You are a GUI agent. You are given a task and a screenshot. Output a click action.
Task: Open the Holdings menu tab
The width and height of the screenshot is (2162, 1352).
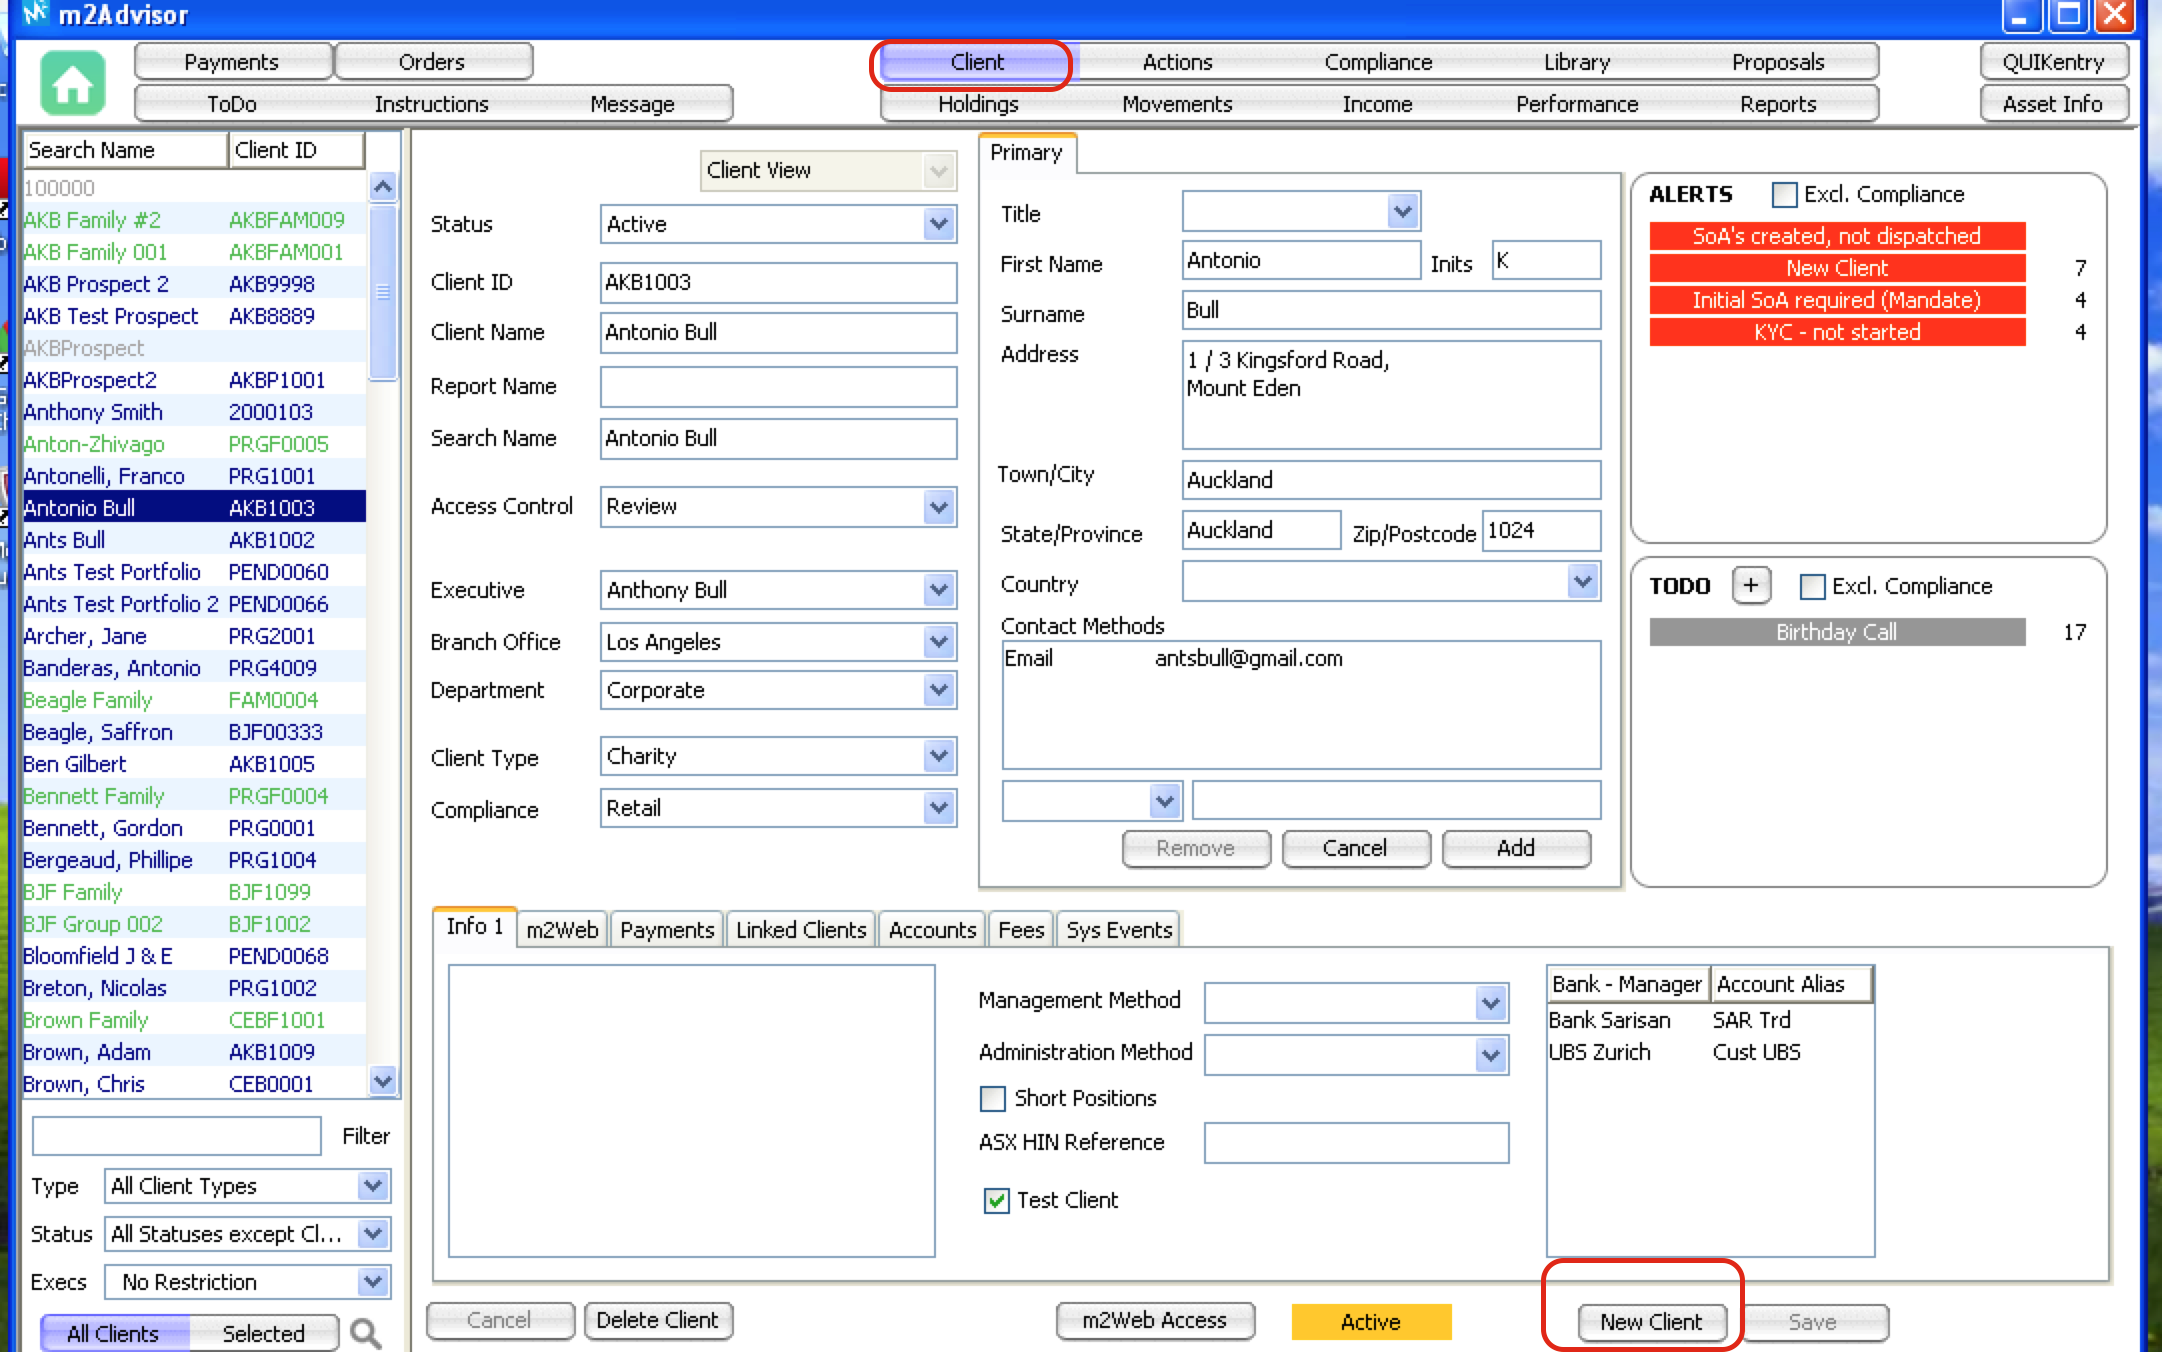pyautogui.click(x=978, y=104)
